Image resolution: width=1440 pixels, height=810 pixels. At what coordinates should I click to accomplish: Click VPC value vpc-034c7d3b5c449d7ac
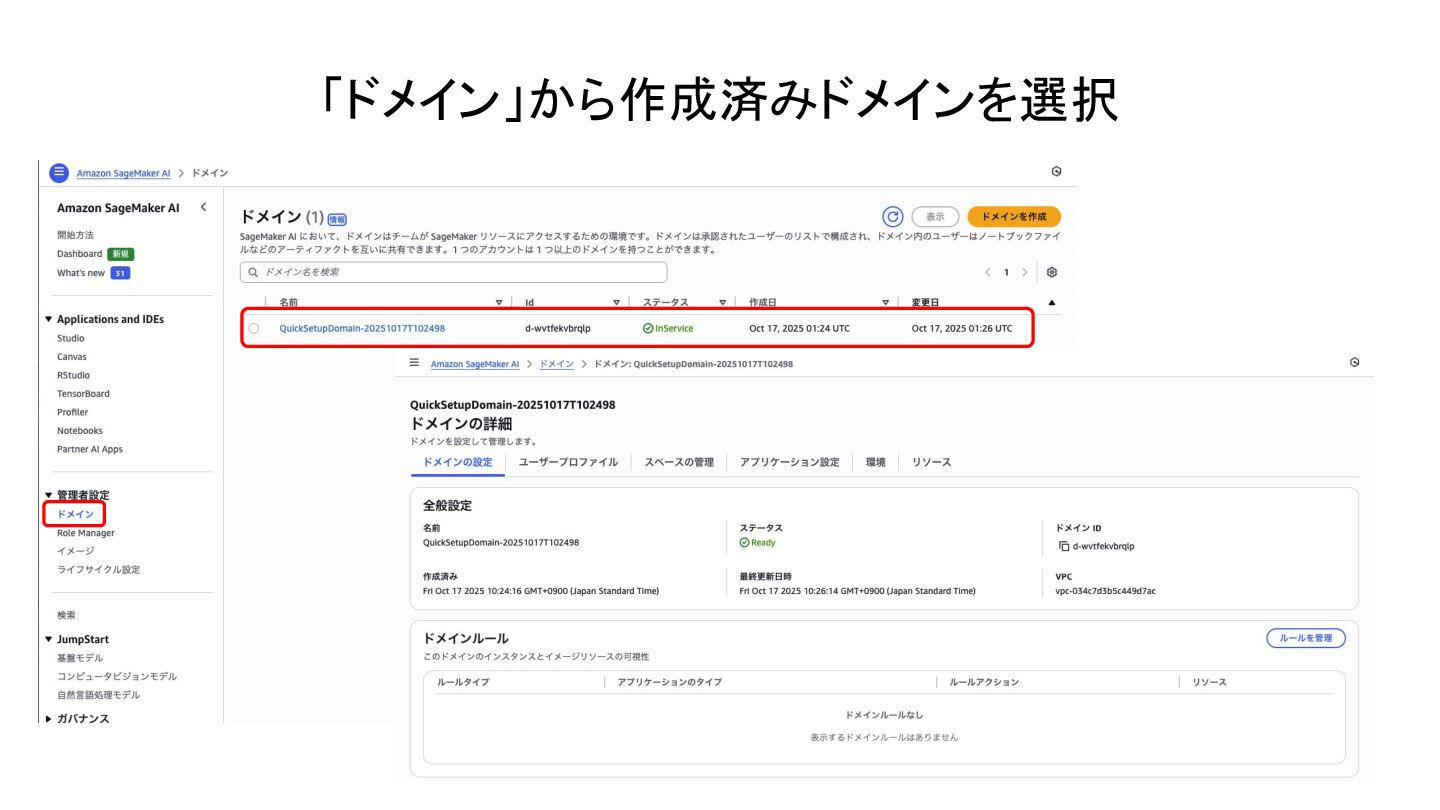1105,591
